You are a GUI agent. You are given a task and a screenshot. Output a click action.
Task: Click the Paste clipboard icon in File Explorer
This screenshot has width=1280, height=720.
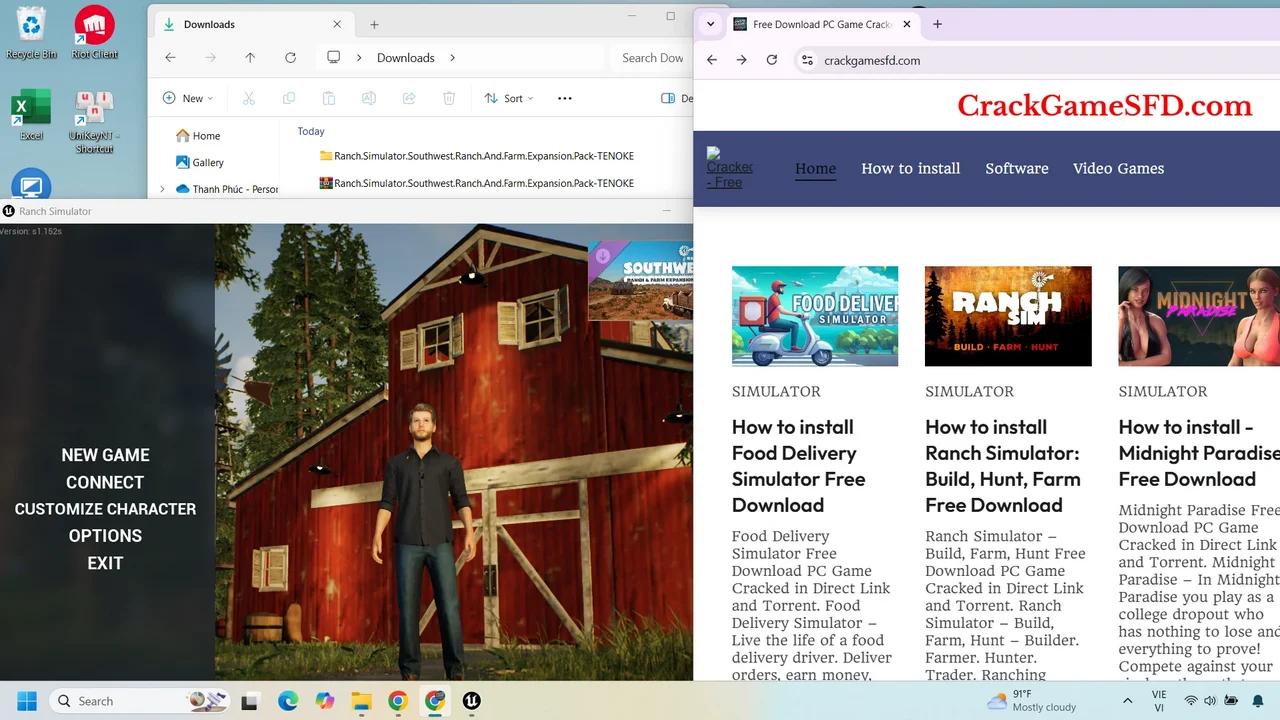coord(329,98)
